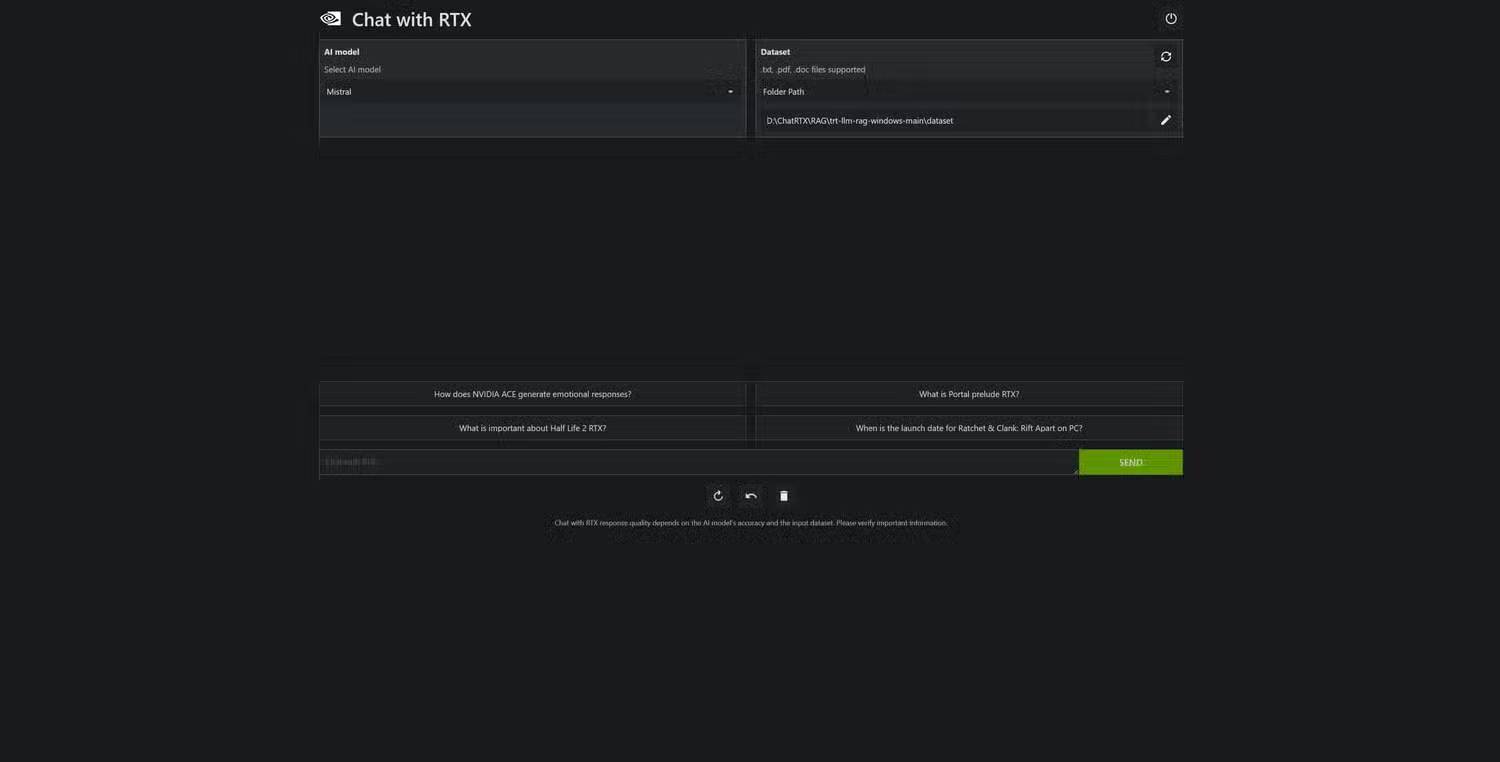Click the supported file types text
Image resolution: width=1500 pixels, height=762 pixels.
point(813,70)
